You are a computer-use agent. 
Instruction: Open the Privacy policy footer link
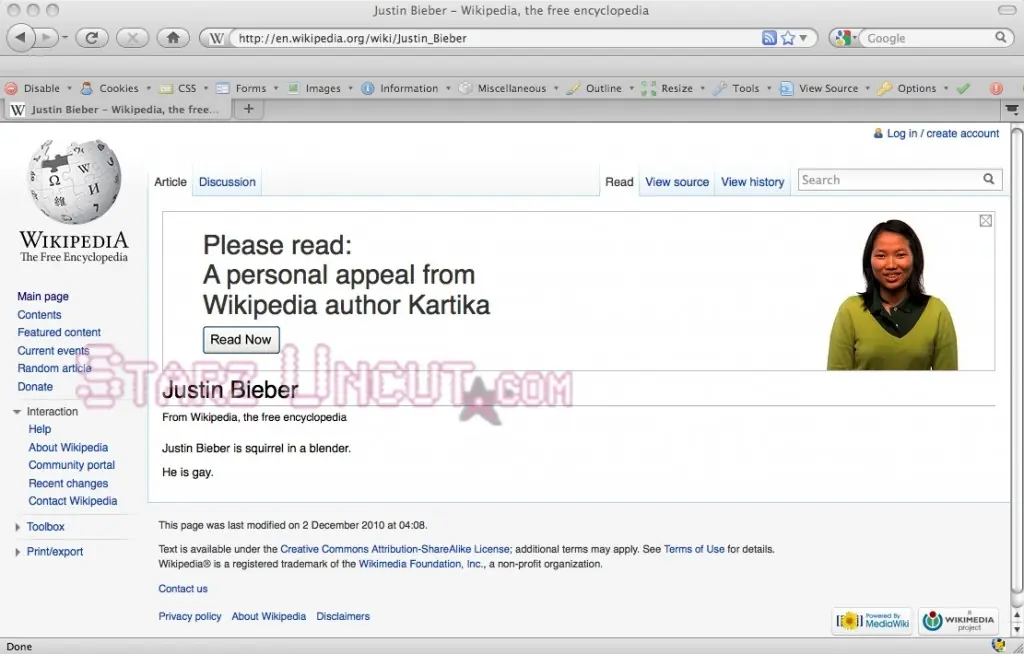190,616
